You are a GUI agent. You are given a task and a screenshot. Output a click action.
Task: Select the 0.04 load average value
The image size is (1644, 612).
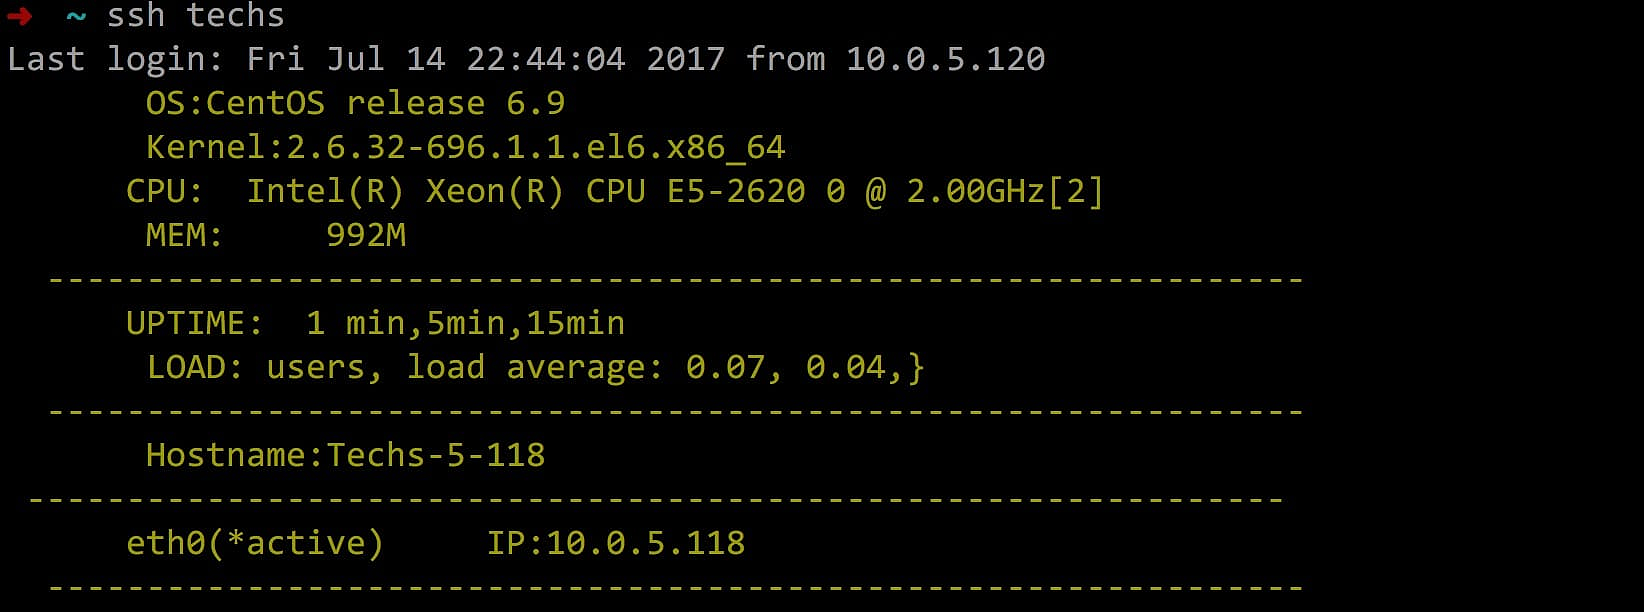coord(845,367)
